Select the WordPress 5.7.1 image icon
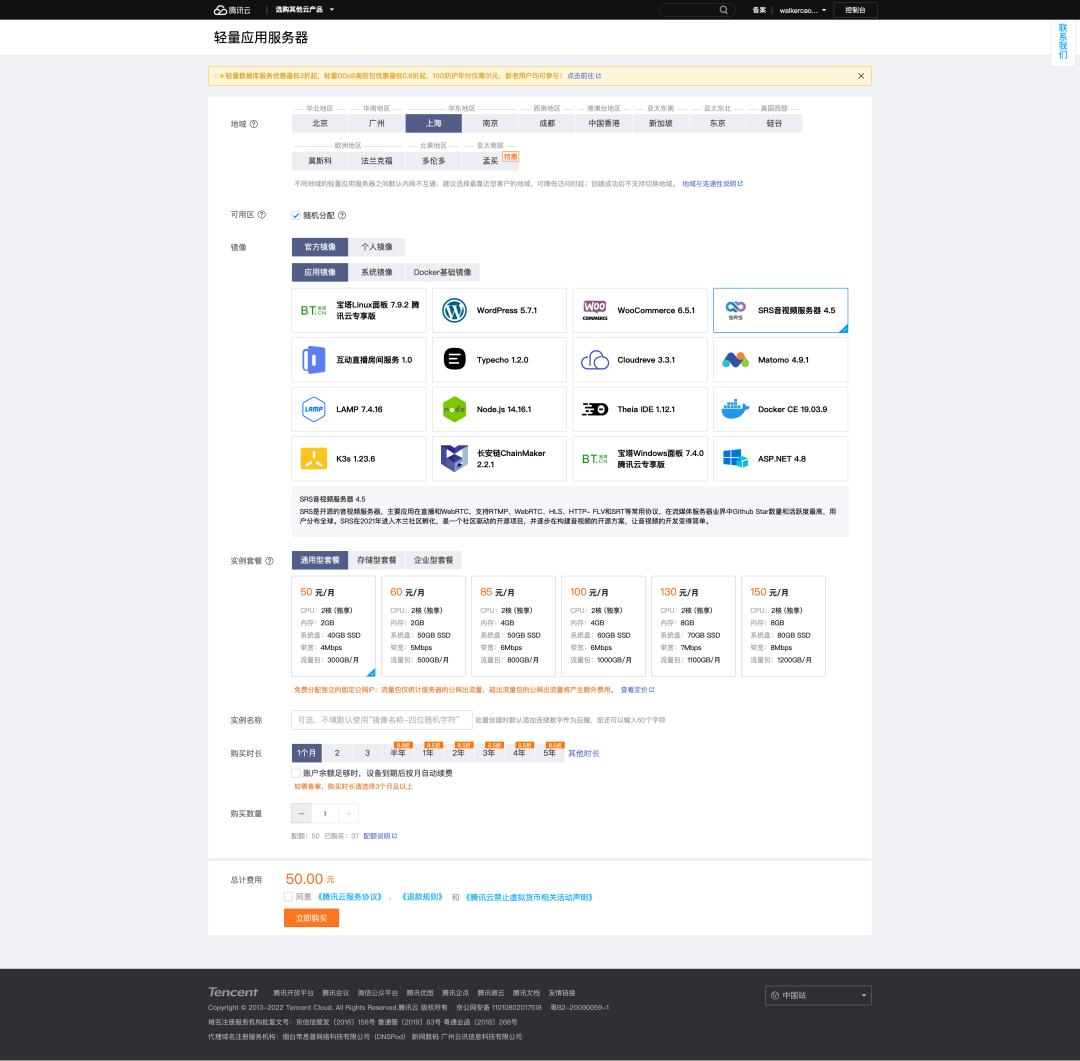 click(x=455, y=311)
